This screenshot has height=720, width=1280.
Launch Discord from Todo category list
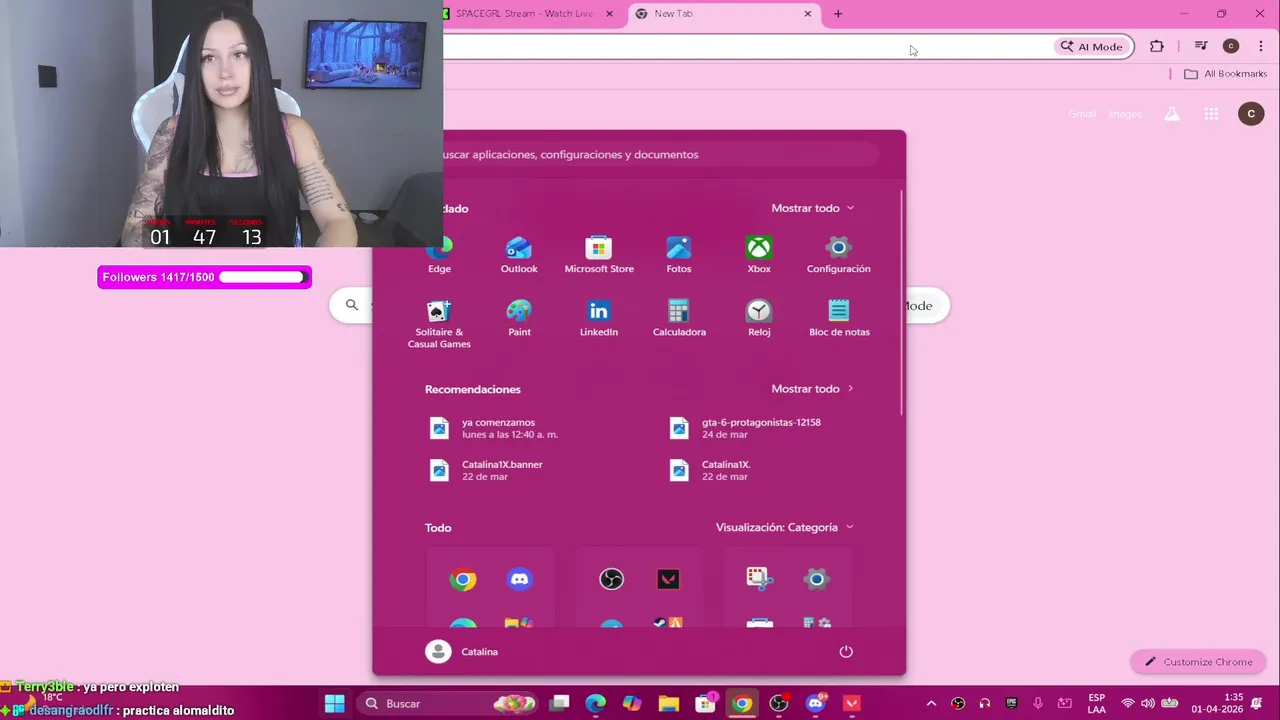(x=519, y=579)
